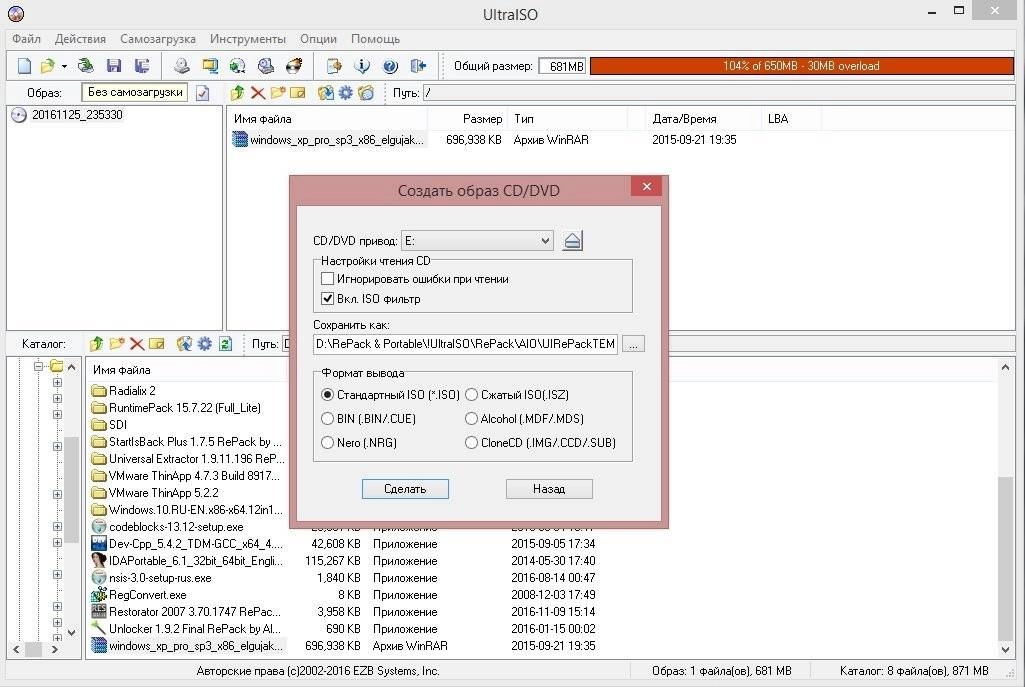This screenshot has height=687, width=1025.
Task: Open the Действия menu
Action: click(80, 39)
